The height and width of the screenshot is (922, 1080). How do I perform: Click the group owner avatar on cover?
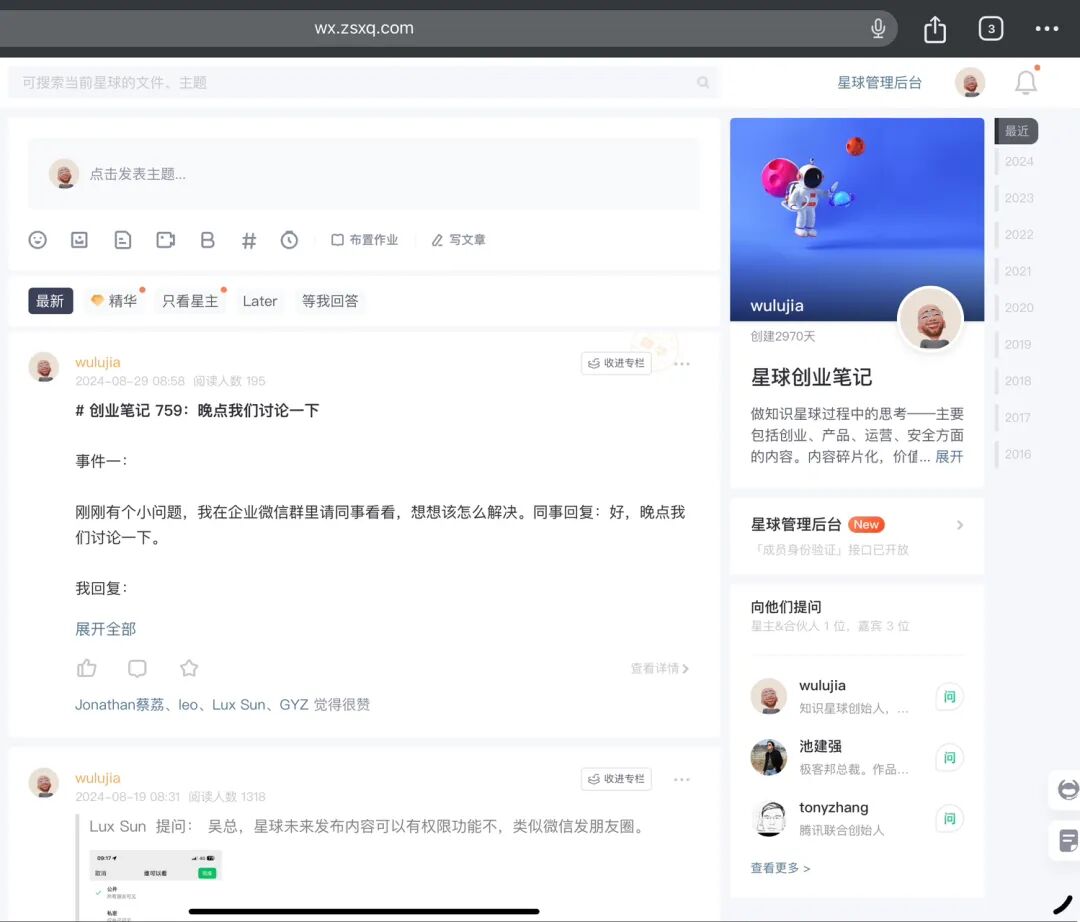pos(931,319)
